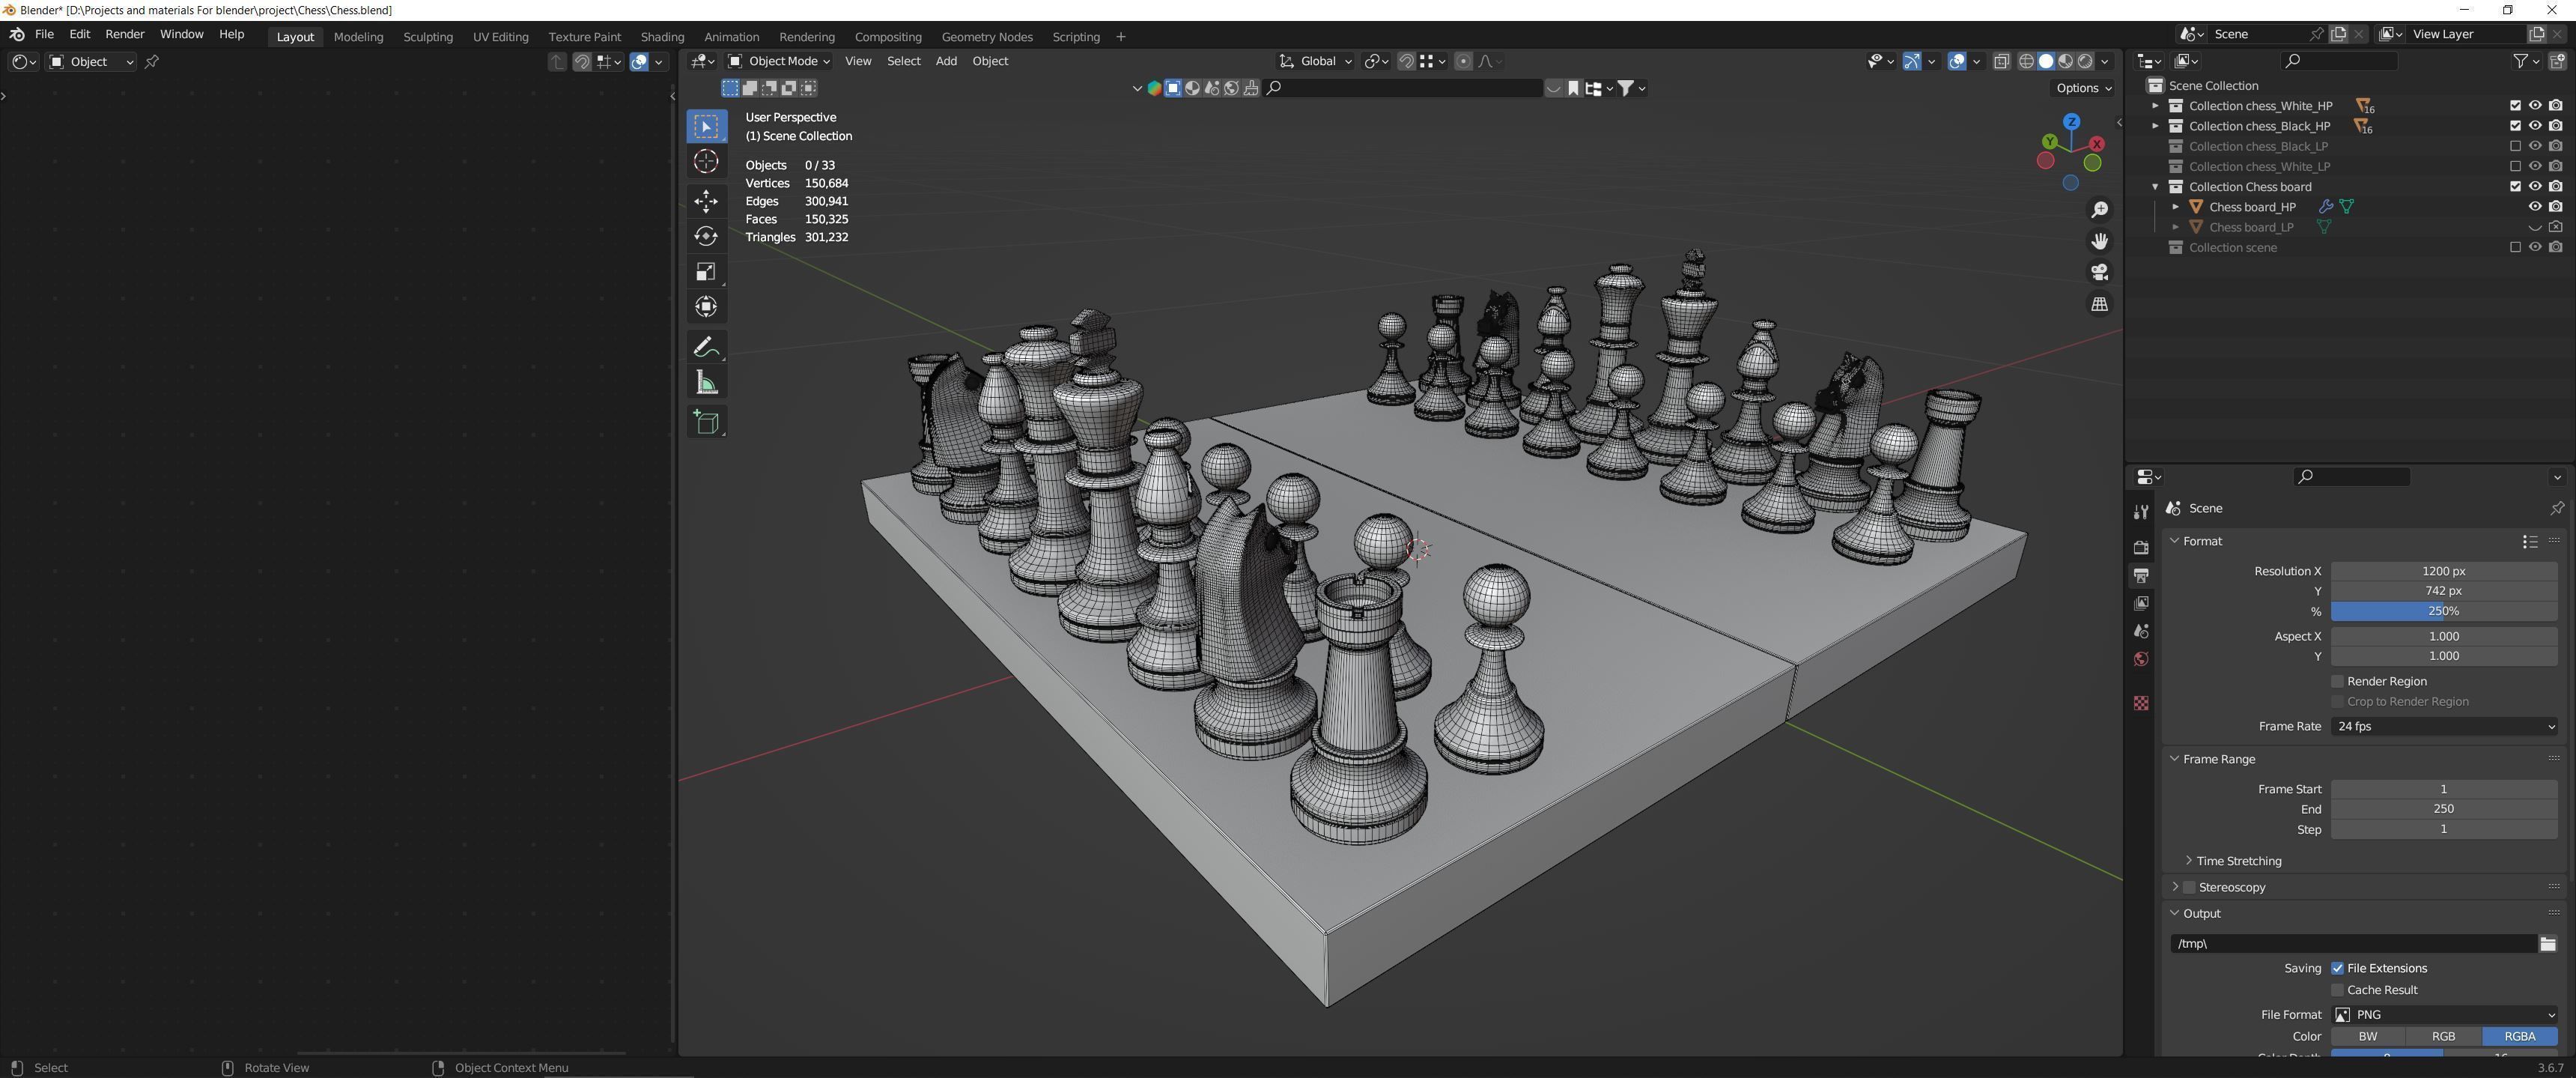Open the File menu
The height and width of the screenshot is (1078, 2576).
pyautogui.click(x=44, y=34)
